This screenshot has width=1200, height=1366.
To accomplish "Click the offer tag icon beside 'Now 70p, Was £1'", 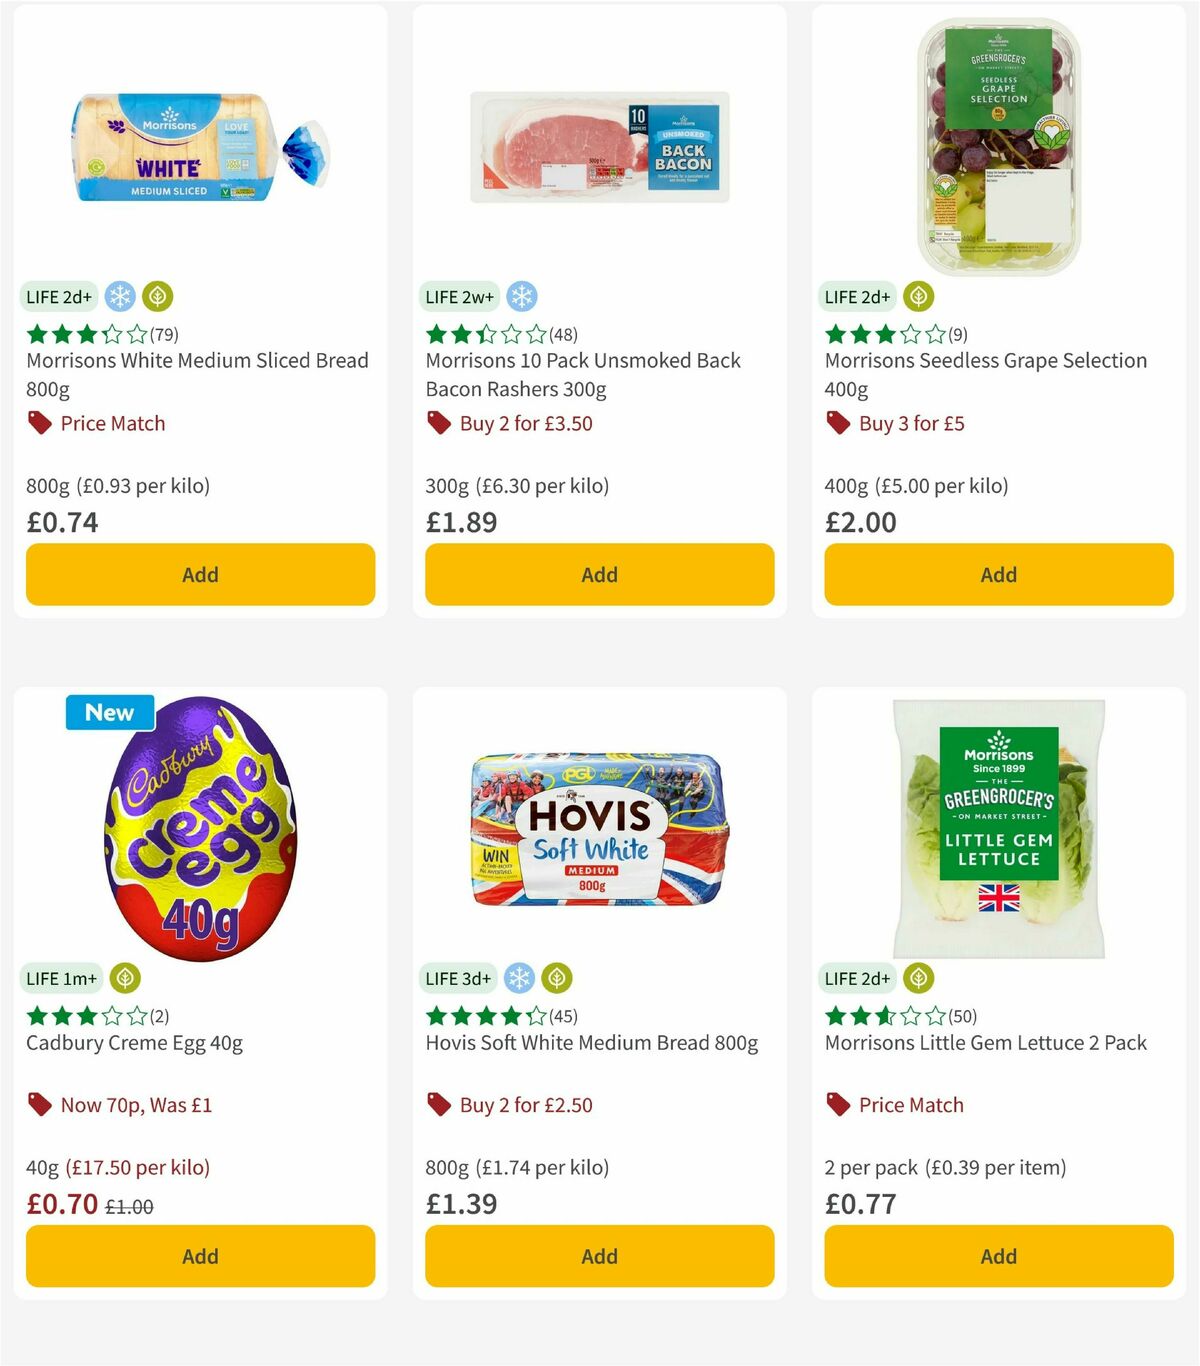I will pyautogui.click(x=40, y=1105).
